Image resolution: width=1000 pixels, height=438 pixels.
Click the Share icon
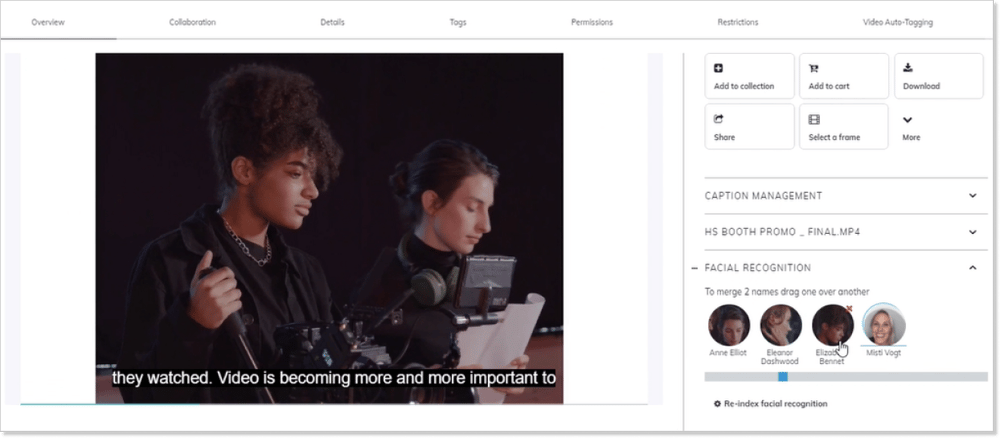(x=718, y=119)
